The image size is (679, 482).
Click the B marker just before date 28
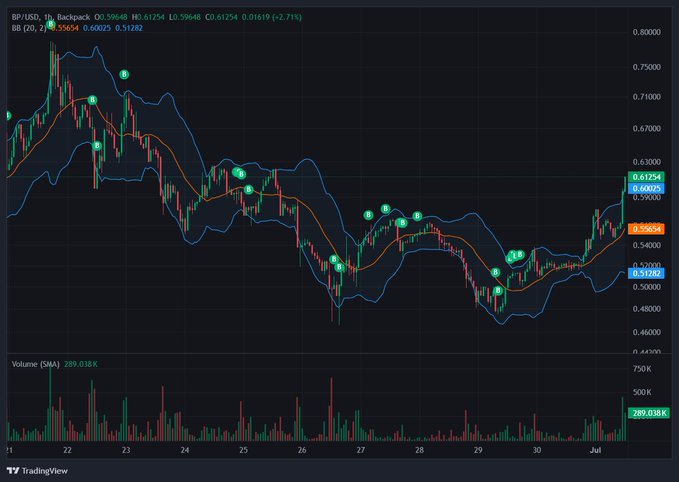tap(417, 216)
